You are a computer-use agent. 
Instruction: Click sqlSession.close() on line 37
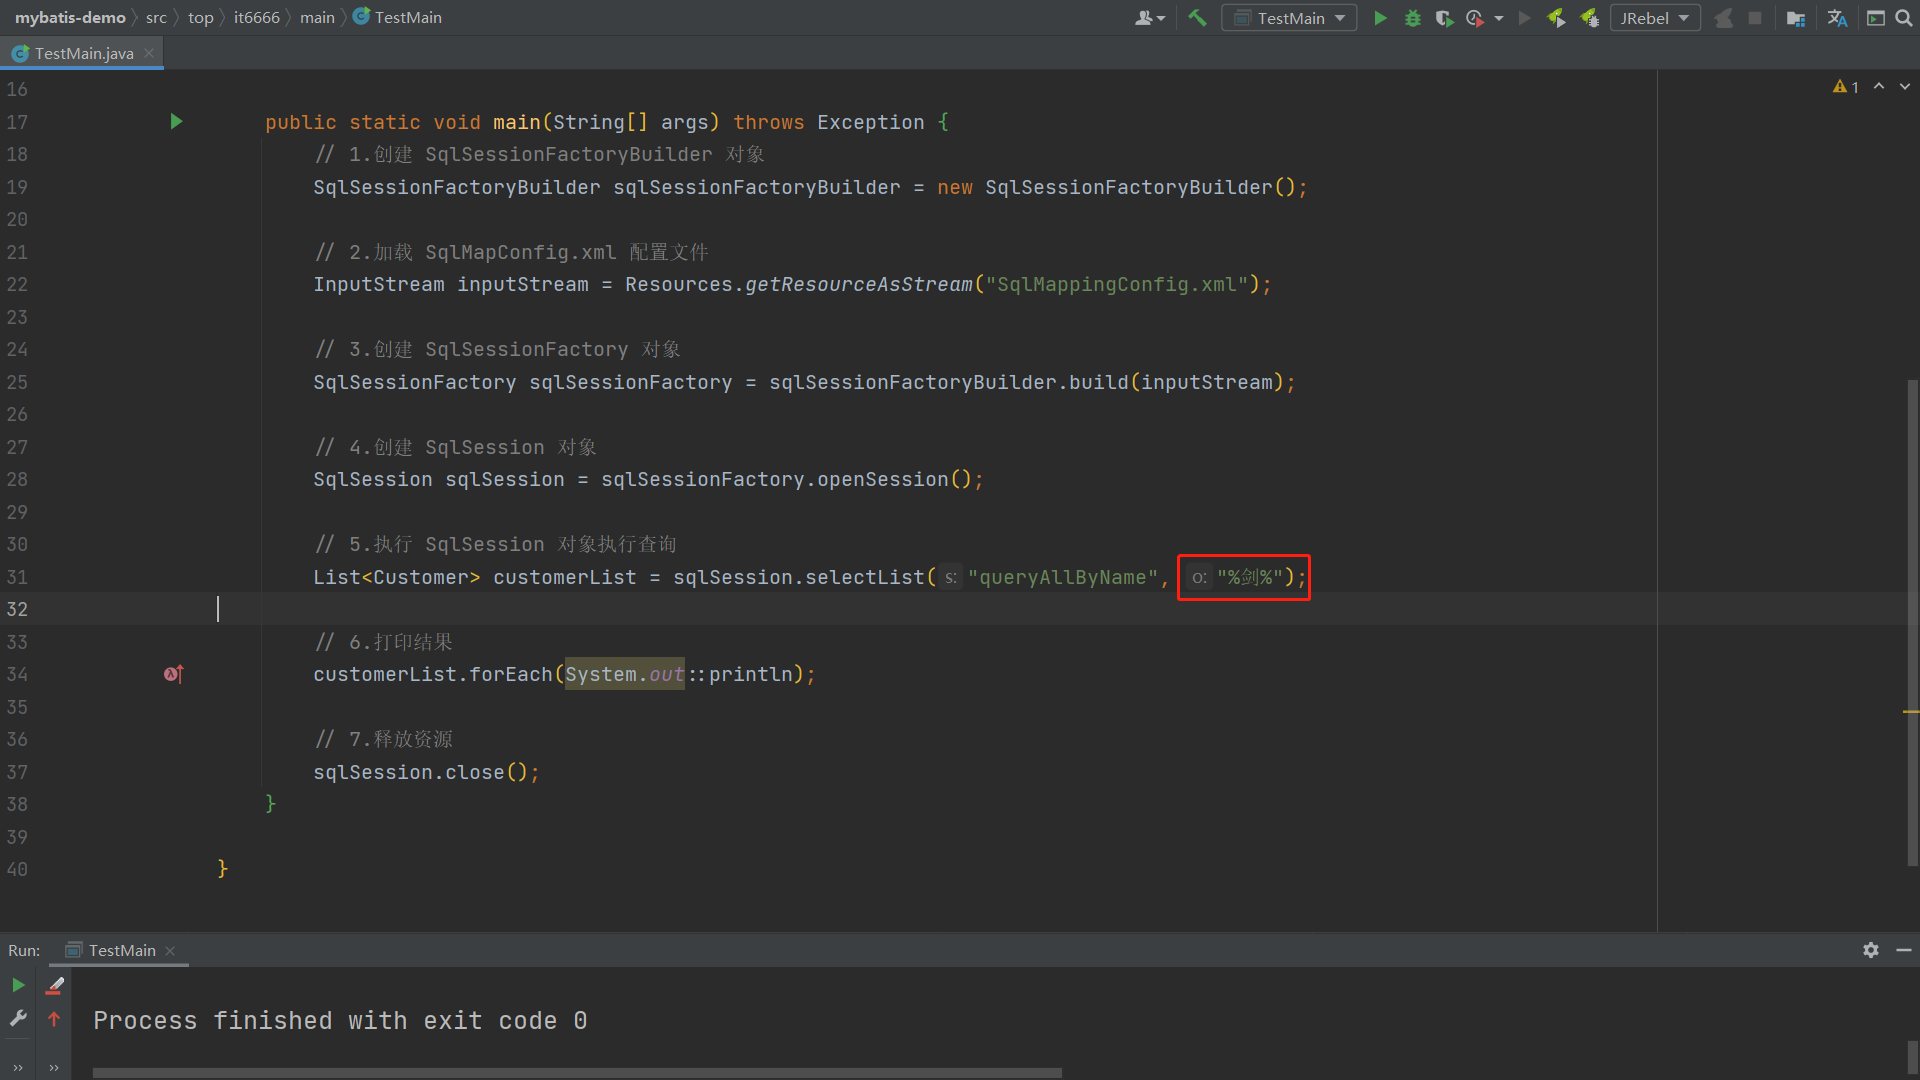426,772
